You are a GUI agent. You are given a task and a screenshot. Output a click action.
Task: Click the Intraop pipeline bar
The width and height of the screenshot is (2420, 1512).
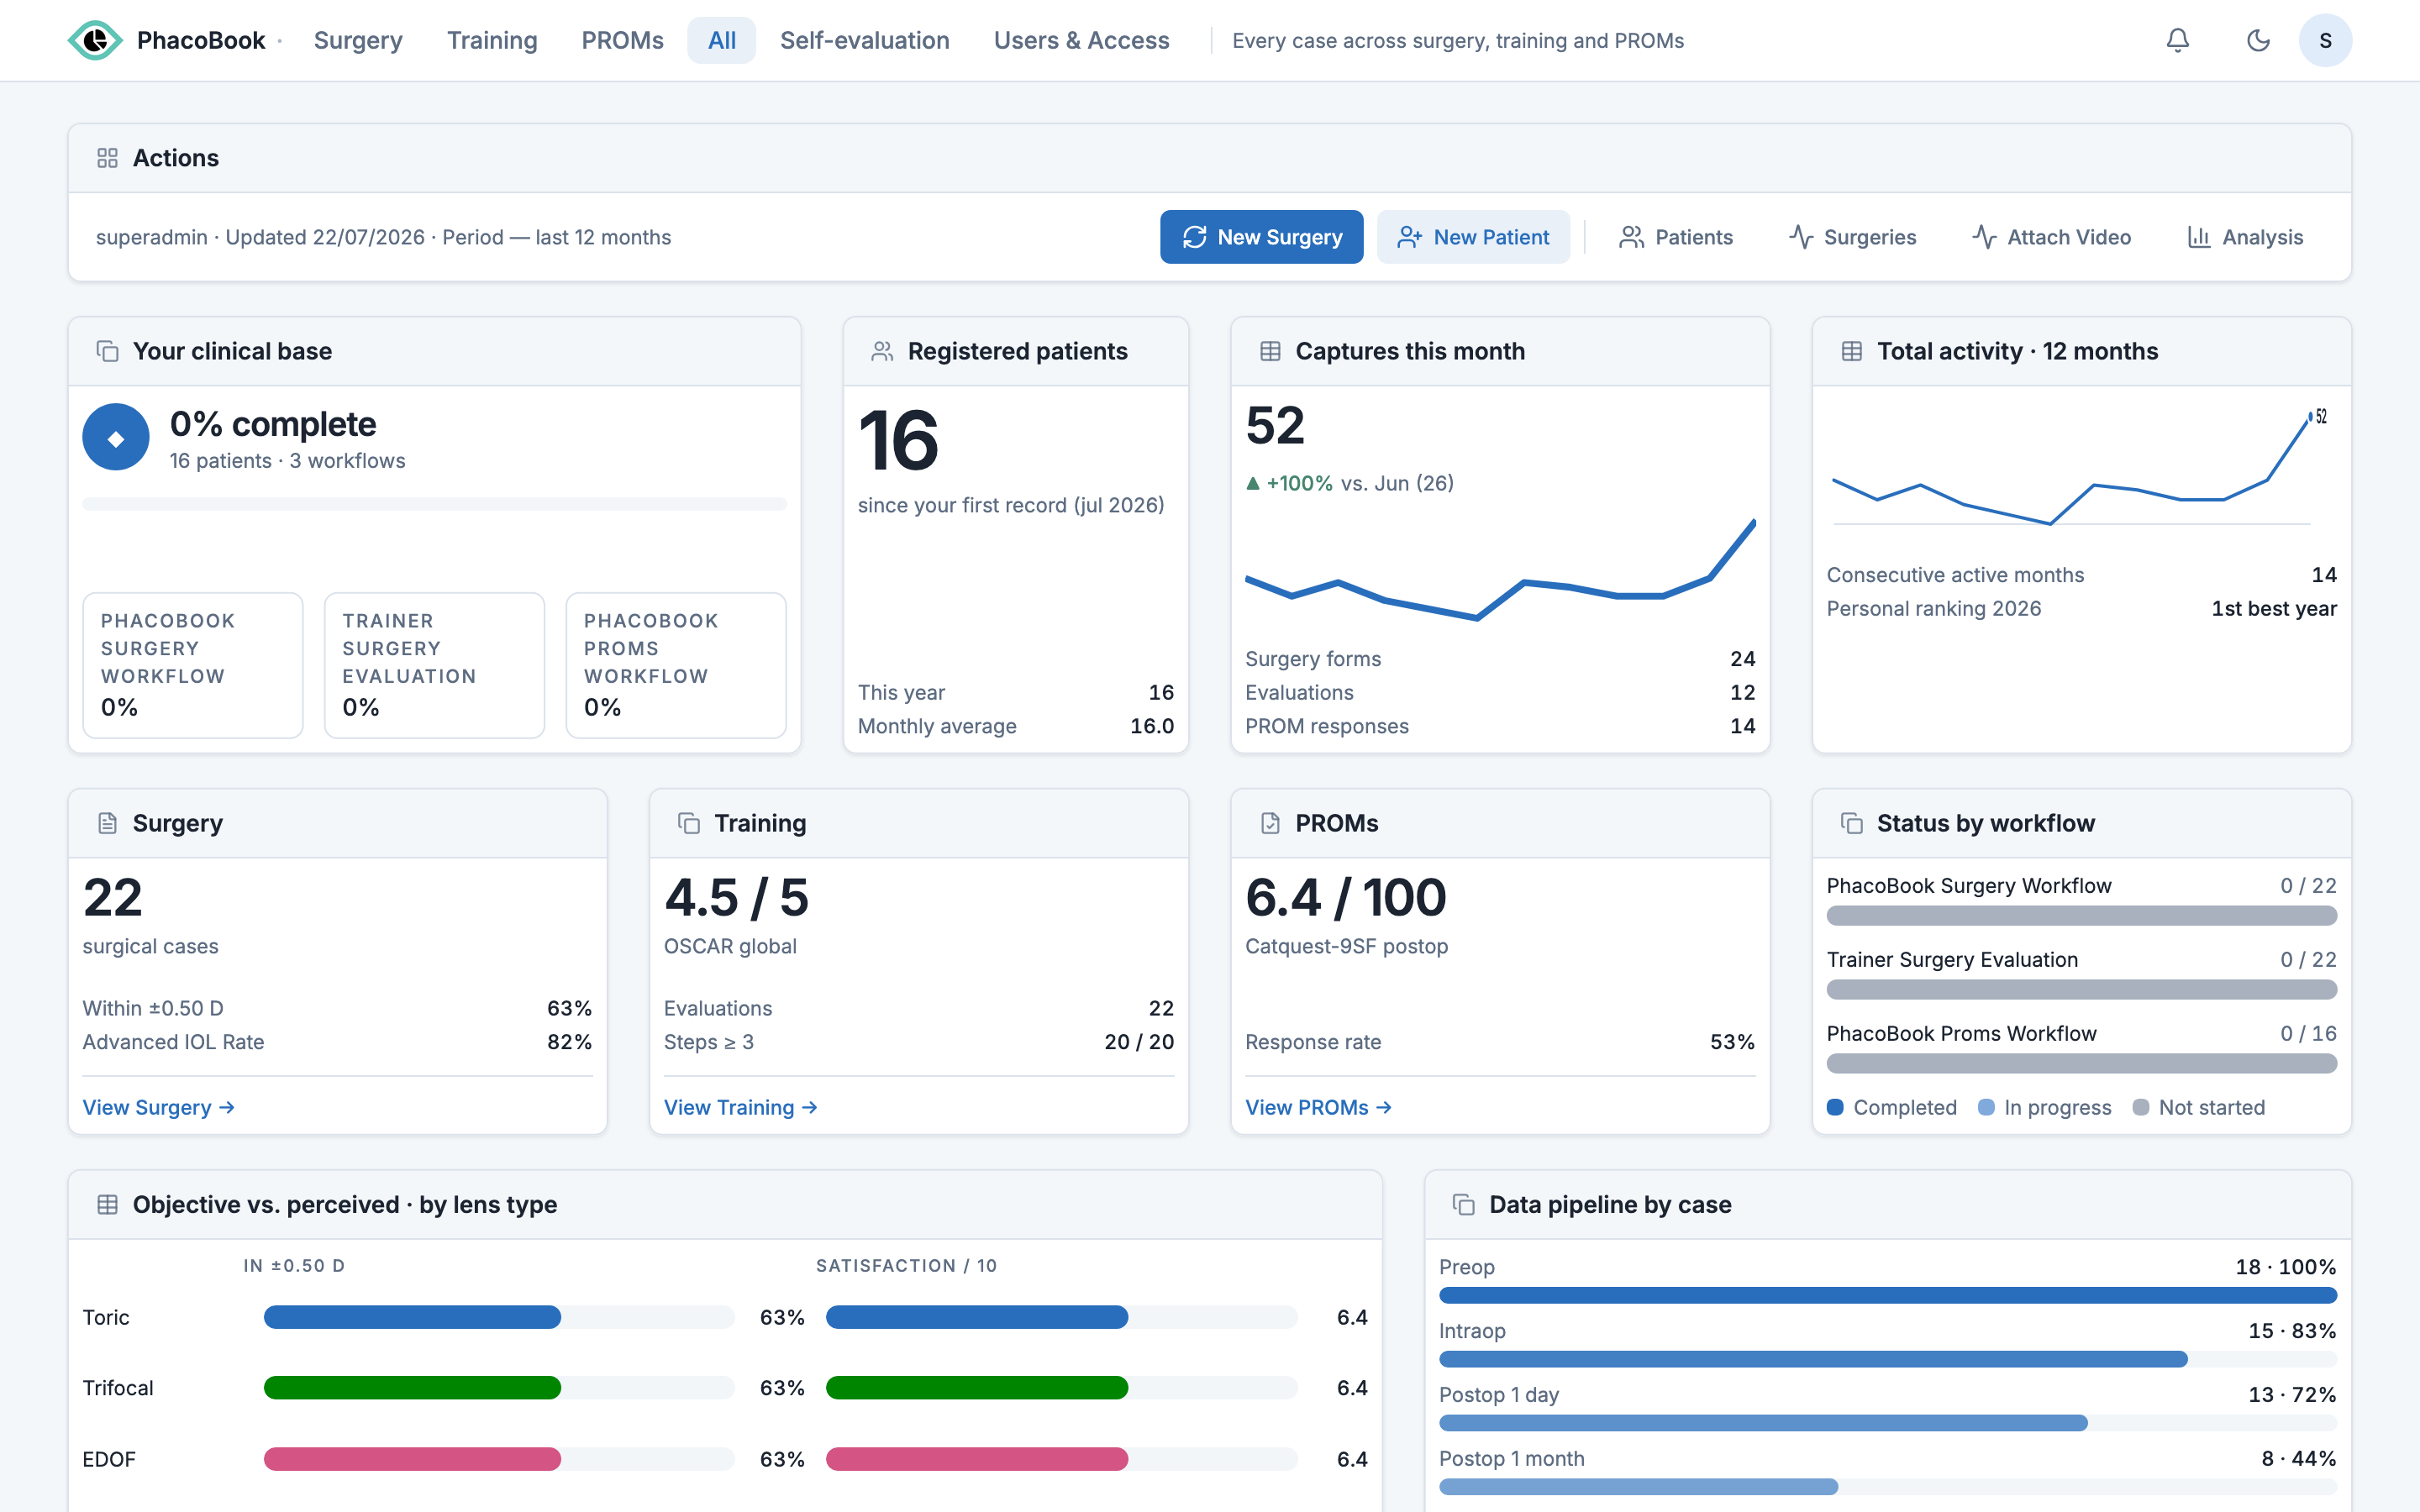[x=1887, y=1359]
